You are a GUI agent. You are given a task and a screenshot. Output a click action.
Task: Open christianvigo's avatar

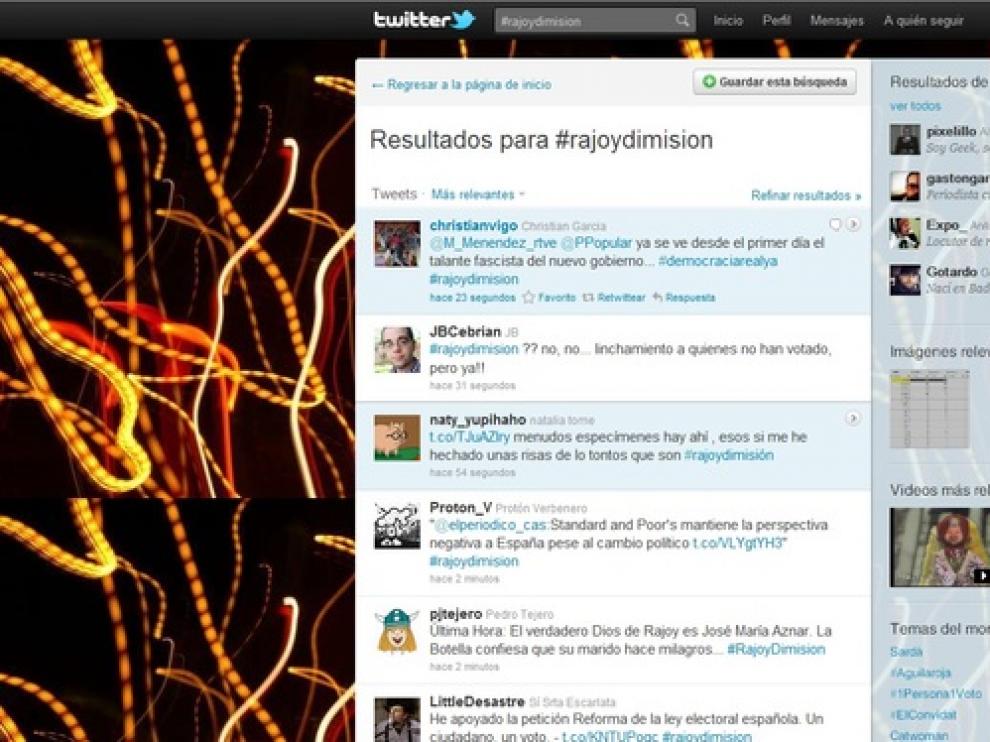point(397,244)
